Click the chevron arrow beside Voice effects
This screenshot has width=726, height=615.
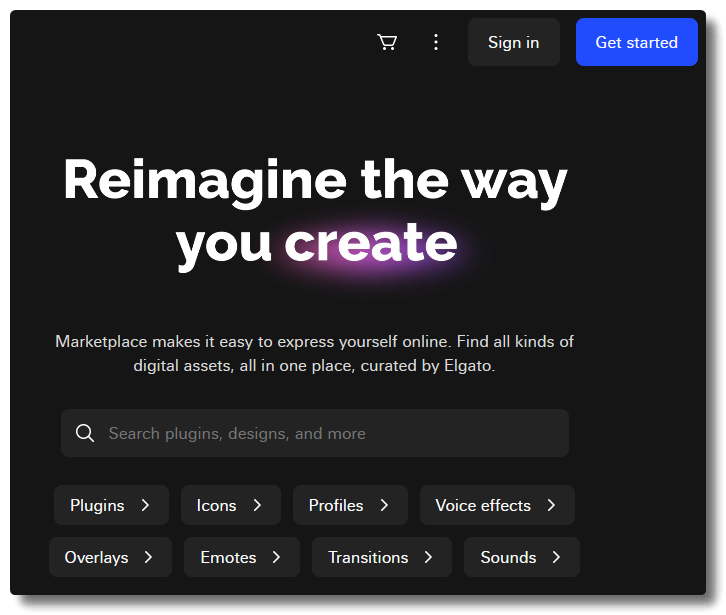(x=551, y=505)
